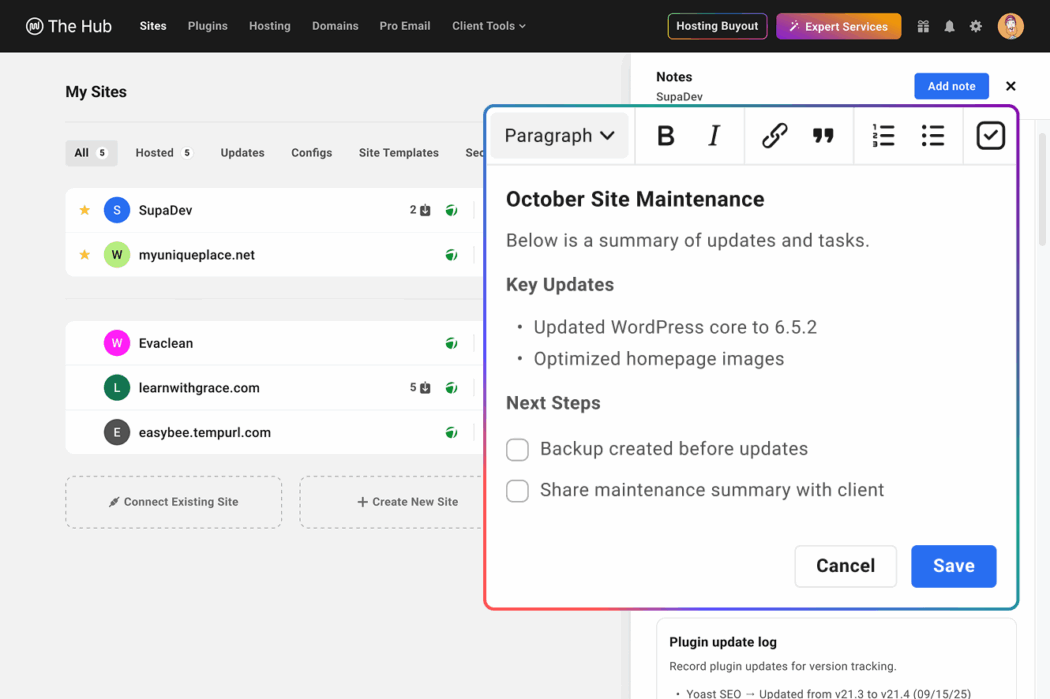1050x699 pixels.
Task: Save the October Site Maintenance note
Action: [953, 566]
